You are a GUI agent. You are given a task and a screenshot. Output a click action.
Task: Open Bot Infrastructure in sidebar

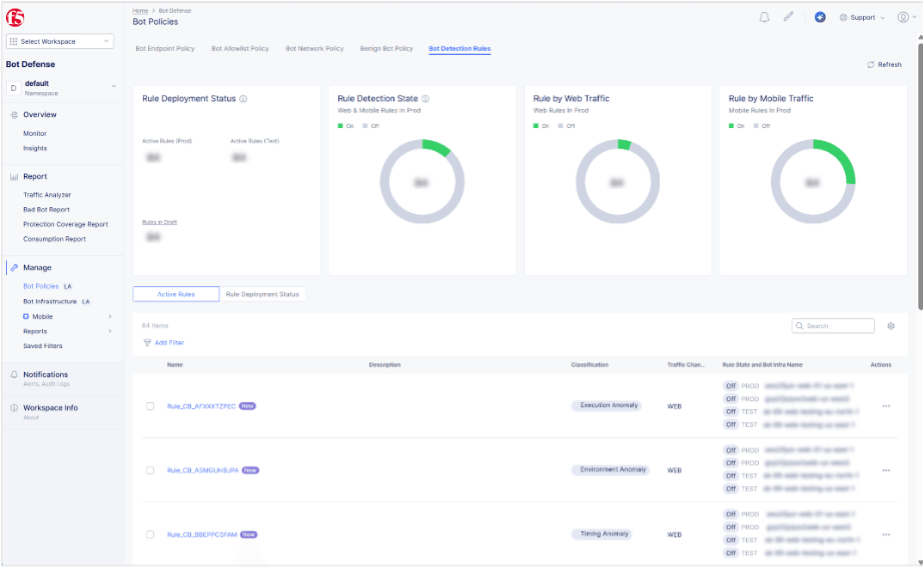tap(50, 301)
